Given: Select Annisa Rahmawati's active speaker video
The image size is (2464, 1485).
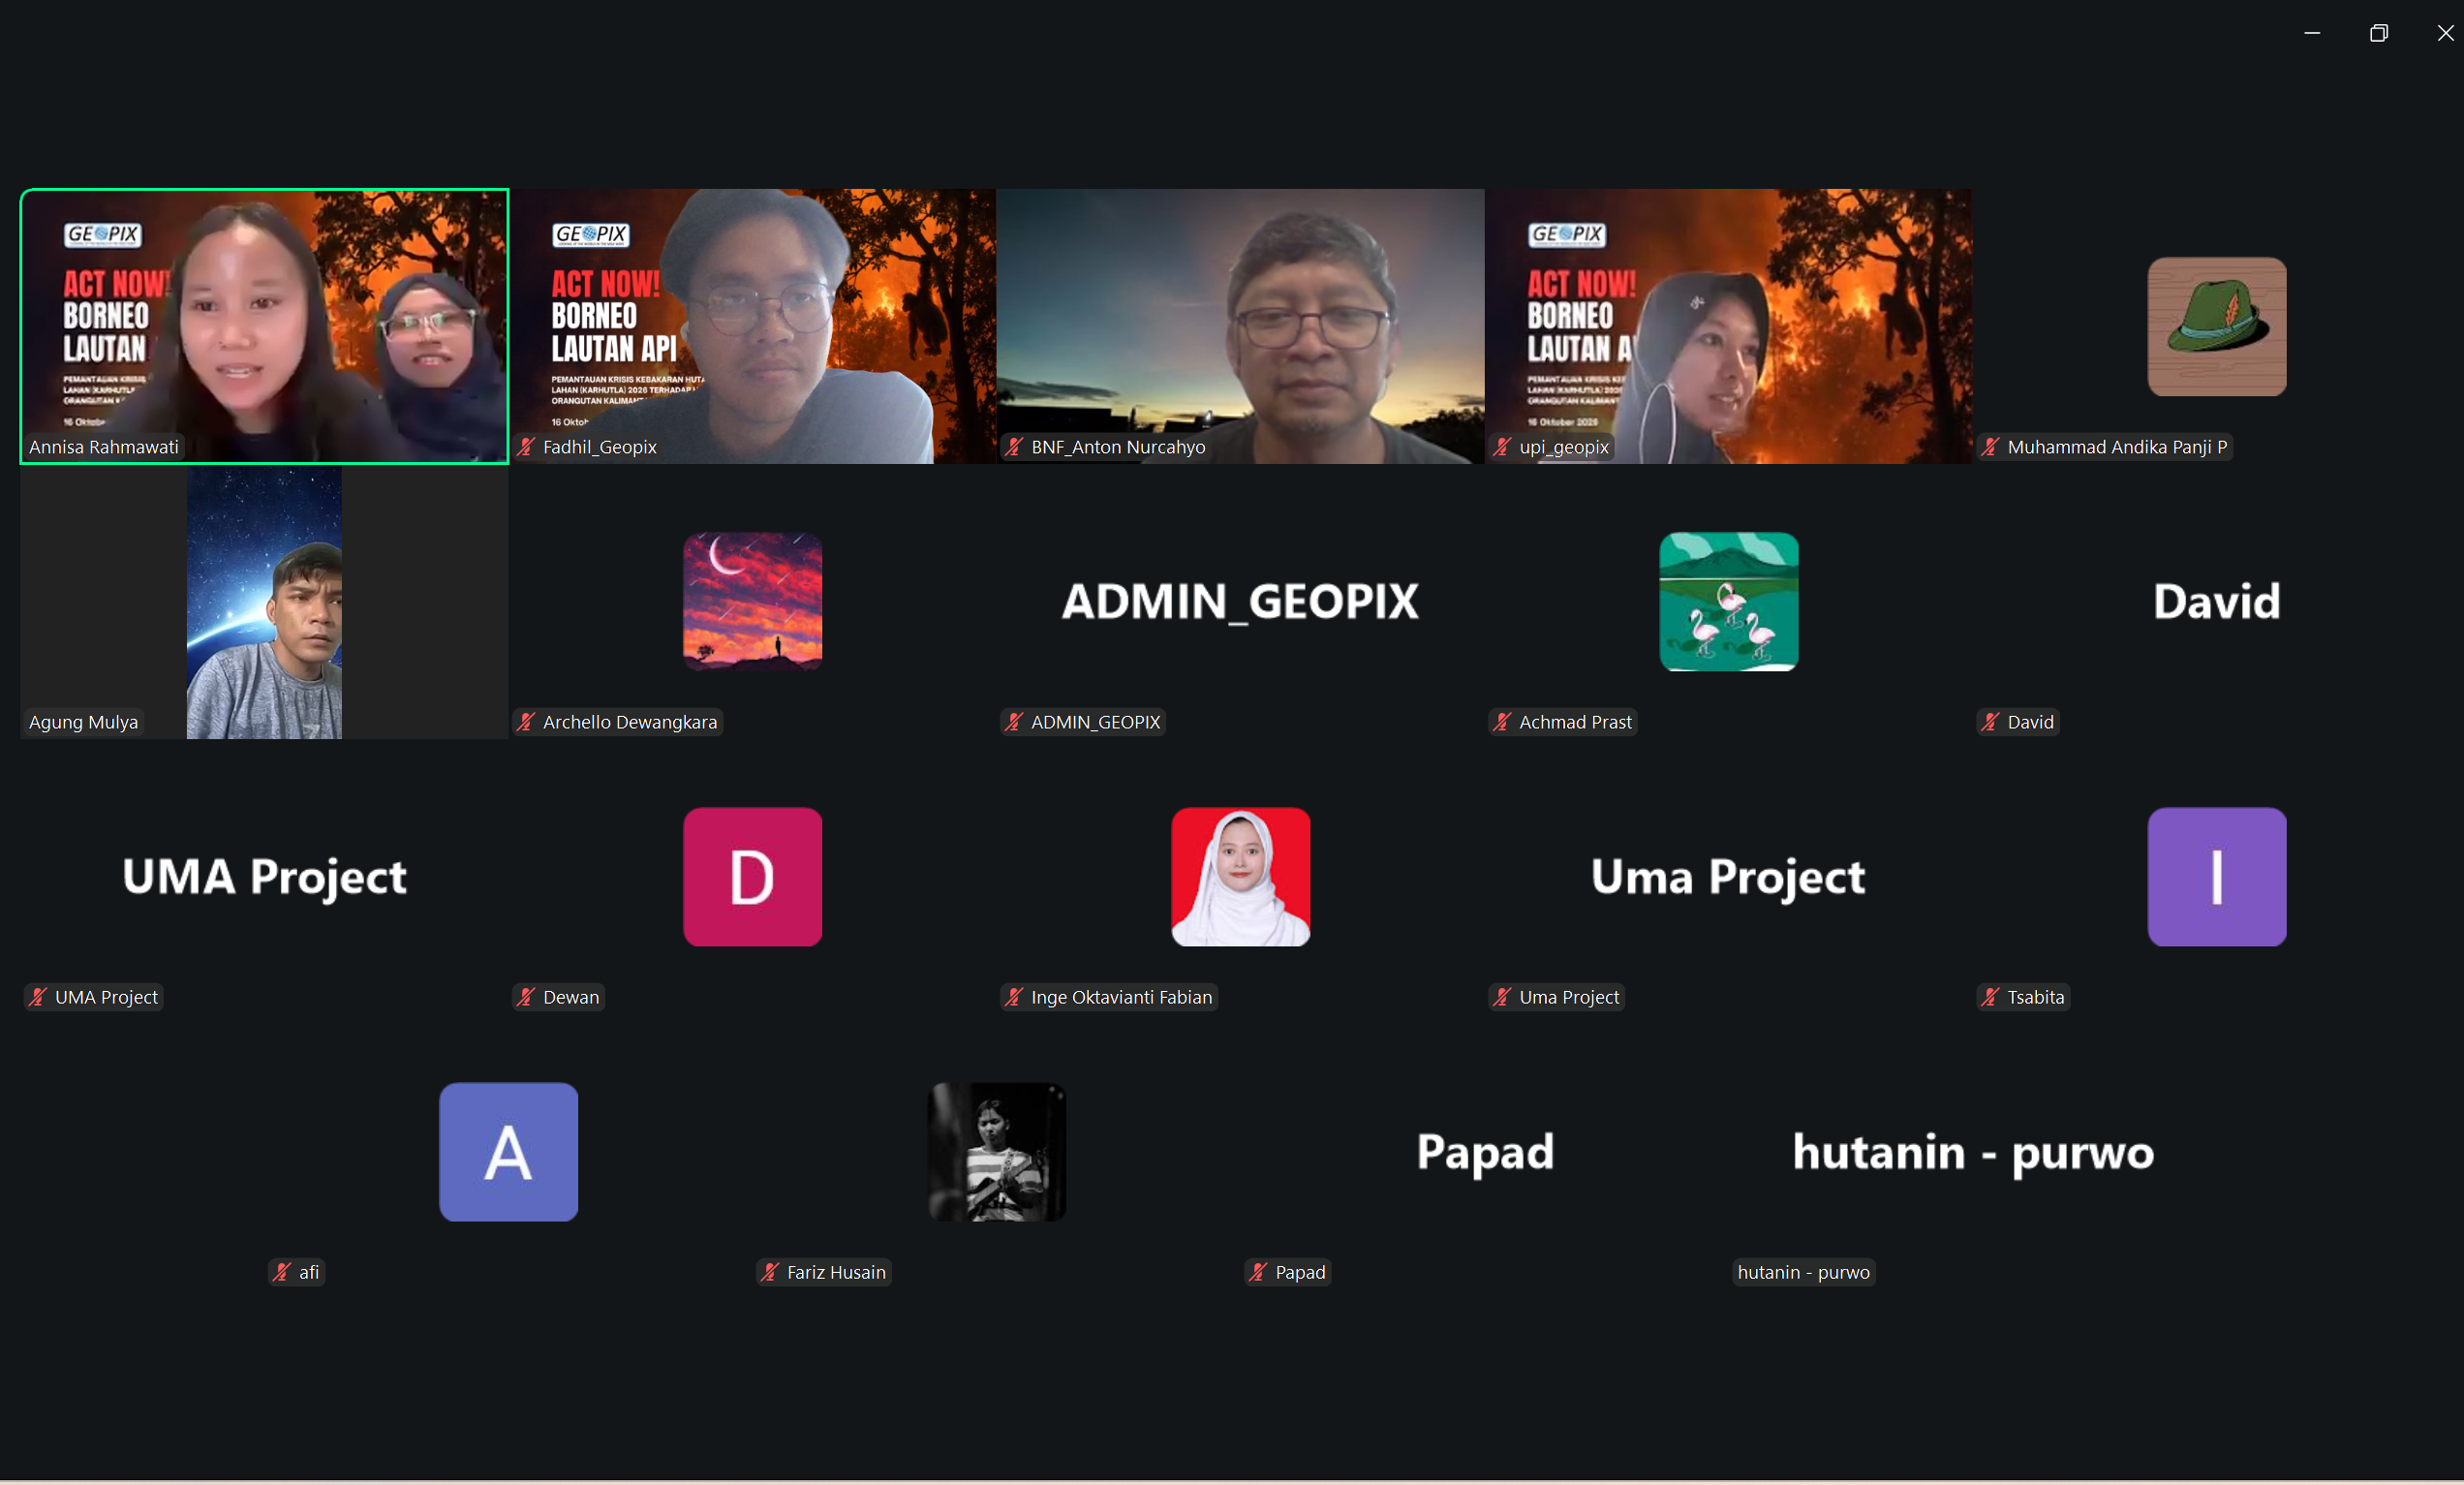Looking at the screenshot, I should click(x=264, y=326).
